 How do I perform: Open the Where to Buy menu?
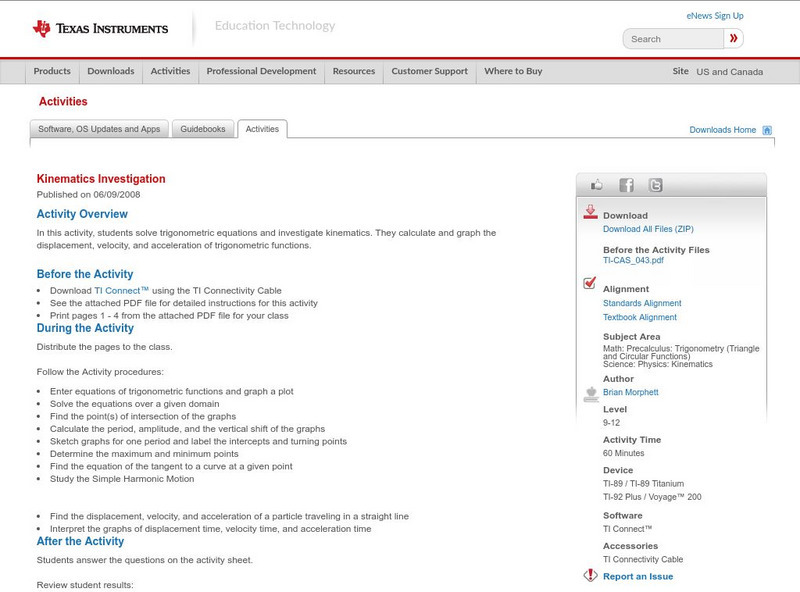tap(513, 71)
